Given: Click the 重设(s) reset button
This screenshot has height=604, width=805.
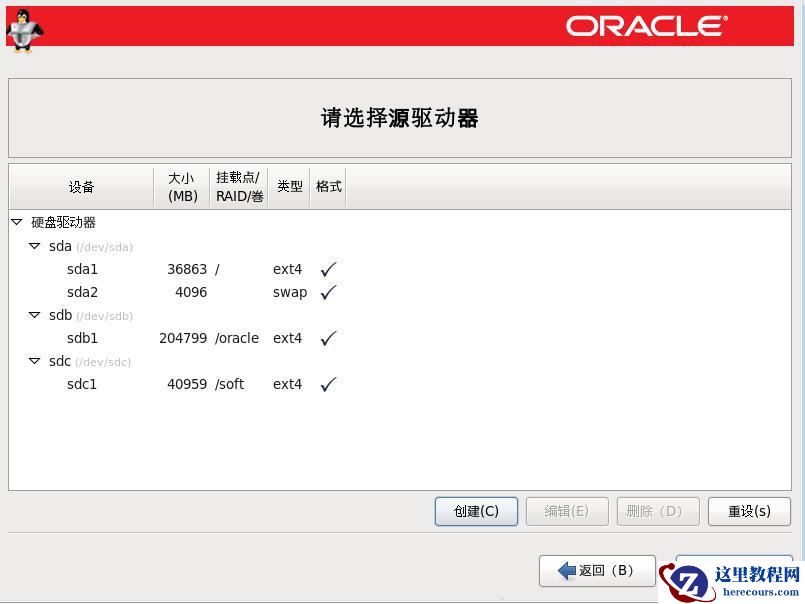Looking at the screenshot, I should click(749, 512).
